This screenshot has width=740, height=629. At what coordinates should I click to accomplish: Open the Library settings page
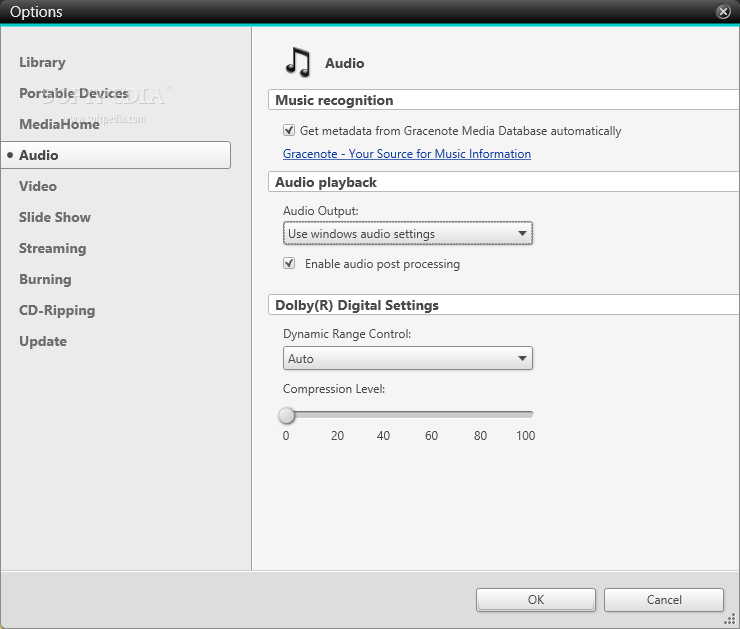click(x=42, y=62)
